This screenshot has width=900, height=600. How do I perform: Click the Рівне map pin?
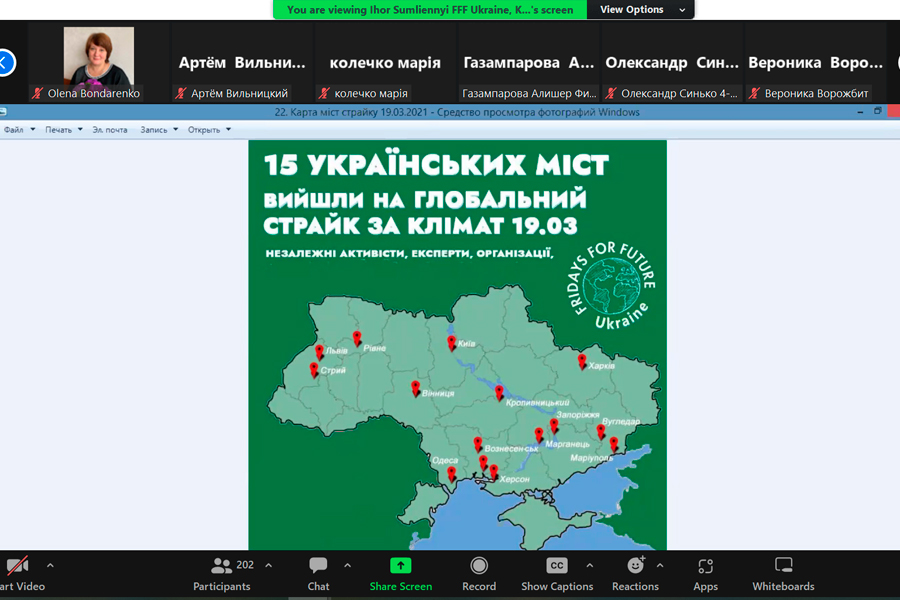[357, 339]
